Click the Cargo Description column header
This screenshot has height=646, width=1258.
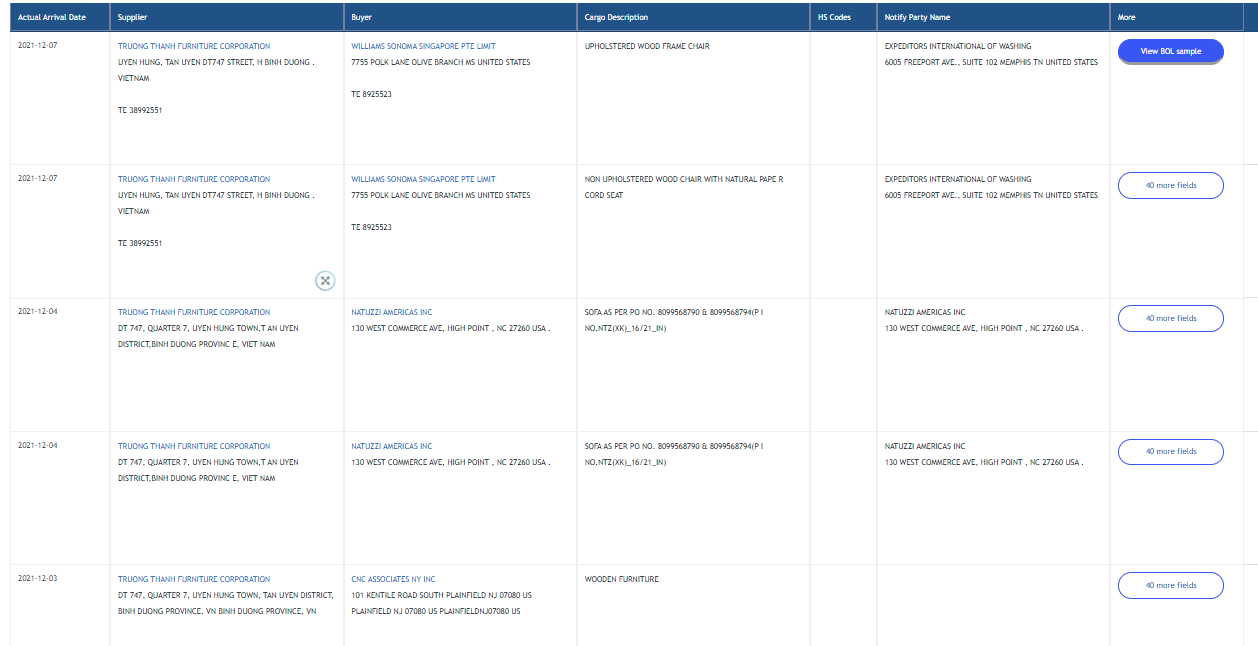pyautogui.click(x=616, y=17)
